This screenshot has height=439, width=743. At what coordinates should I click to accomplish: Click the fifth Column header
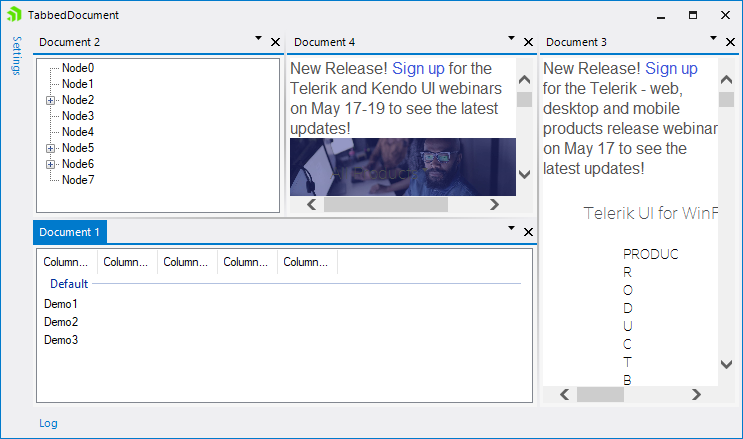[307, 262]
